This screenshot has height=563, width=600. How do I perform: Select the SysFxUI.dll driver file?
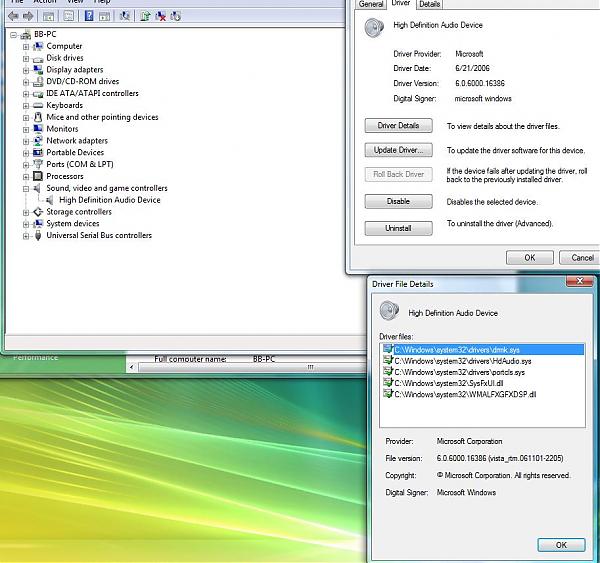[x=443, y=383]
